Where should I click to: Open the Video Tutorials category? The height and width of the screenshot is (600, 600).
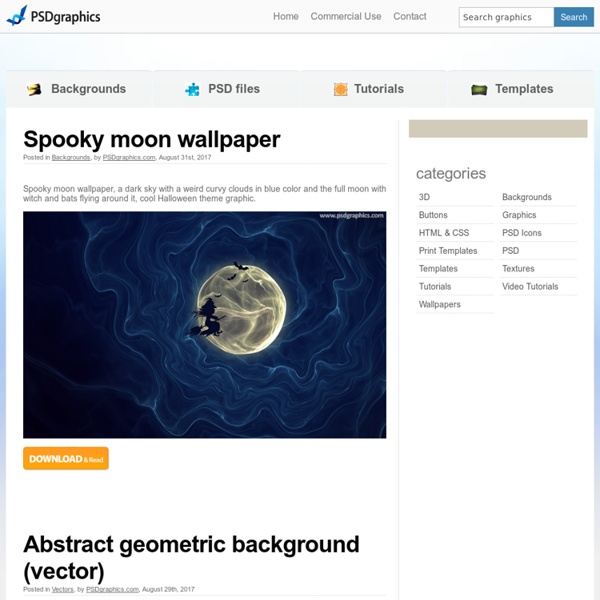[x=530, y=286]
